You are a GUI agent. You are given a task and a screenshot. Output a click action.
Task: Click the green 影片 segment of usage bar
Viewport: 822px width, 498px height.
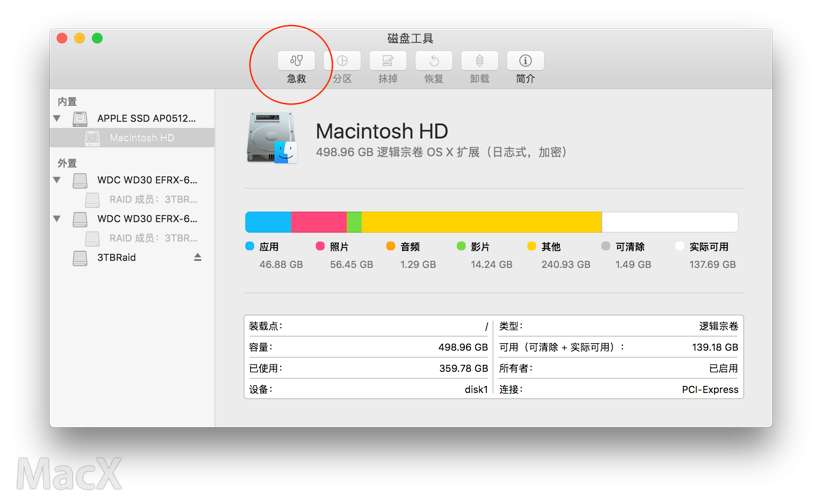(x=354, y=222)
